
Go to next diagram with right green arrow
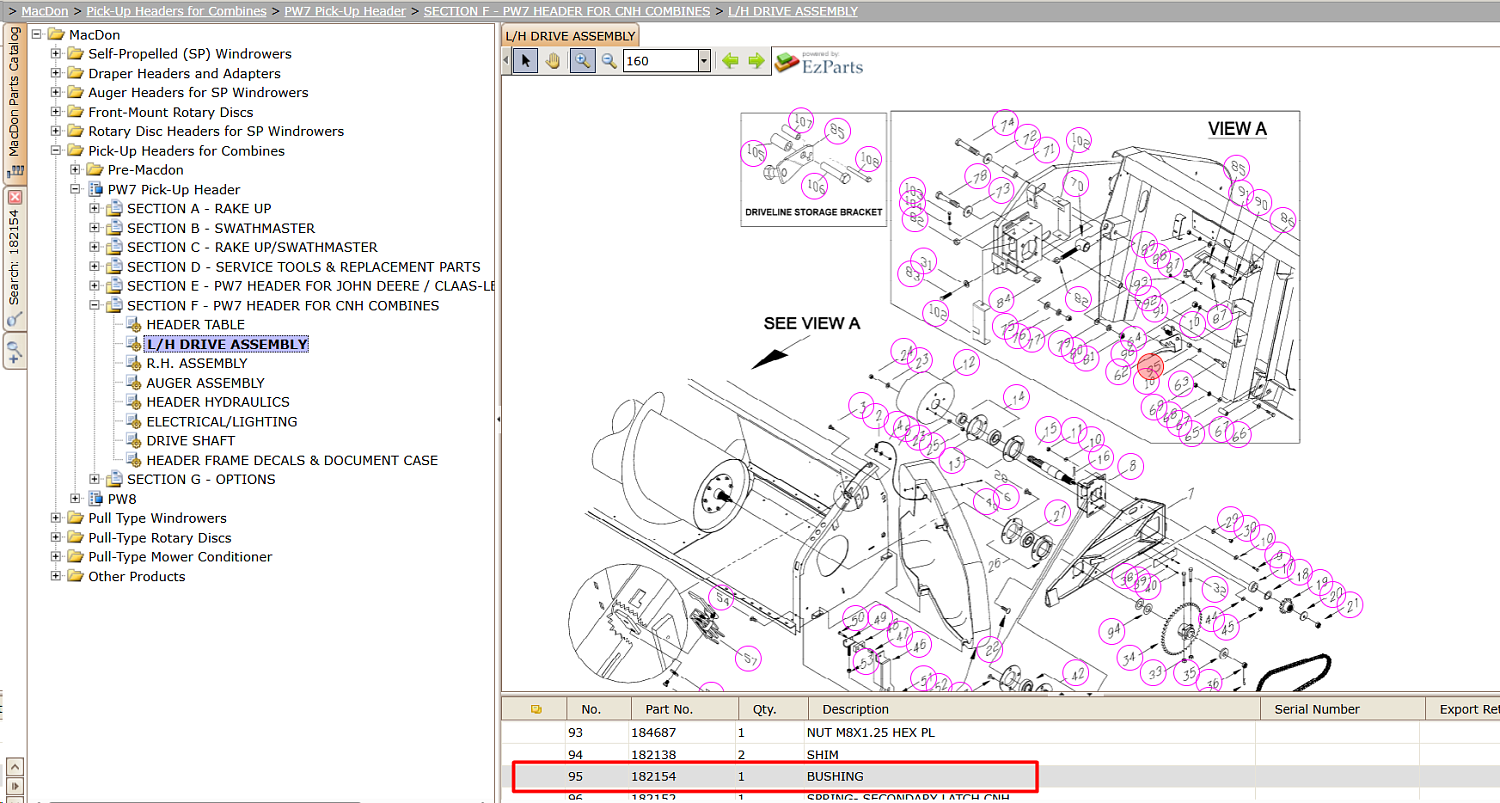point(756,61)
